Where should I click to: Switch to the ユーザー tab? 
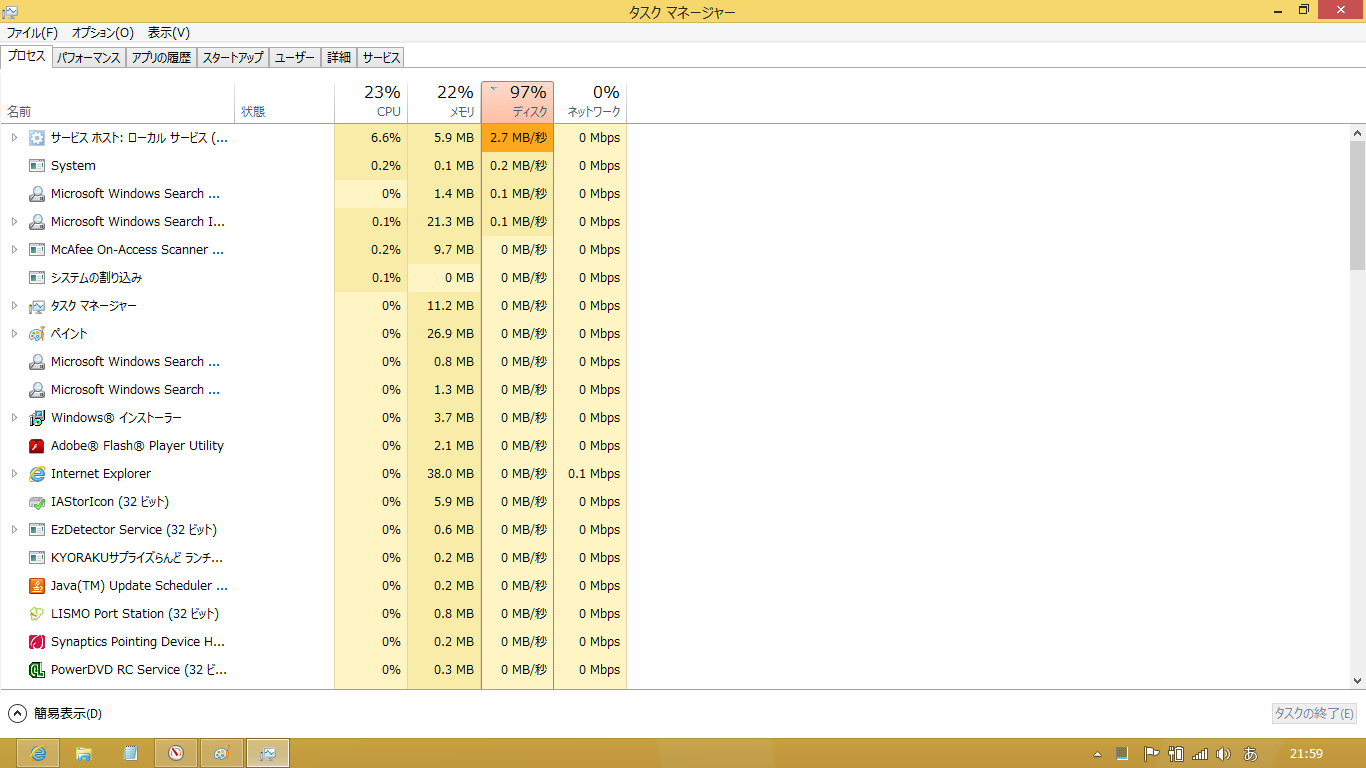click(x=295, y=58)
